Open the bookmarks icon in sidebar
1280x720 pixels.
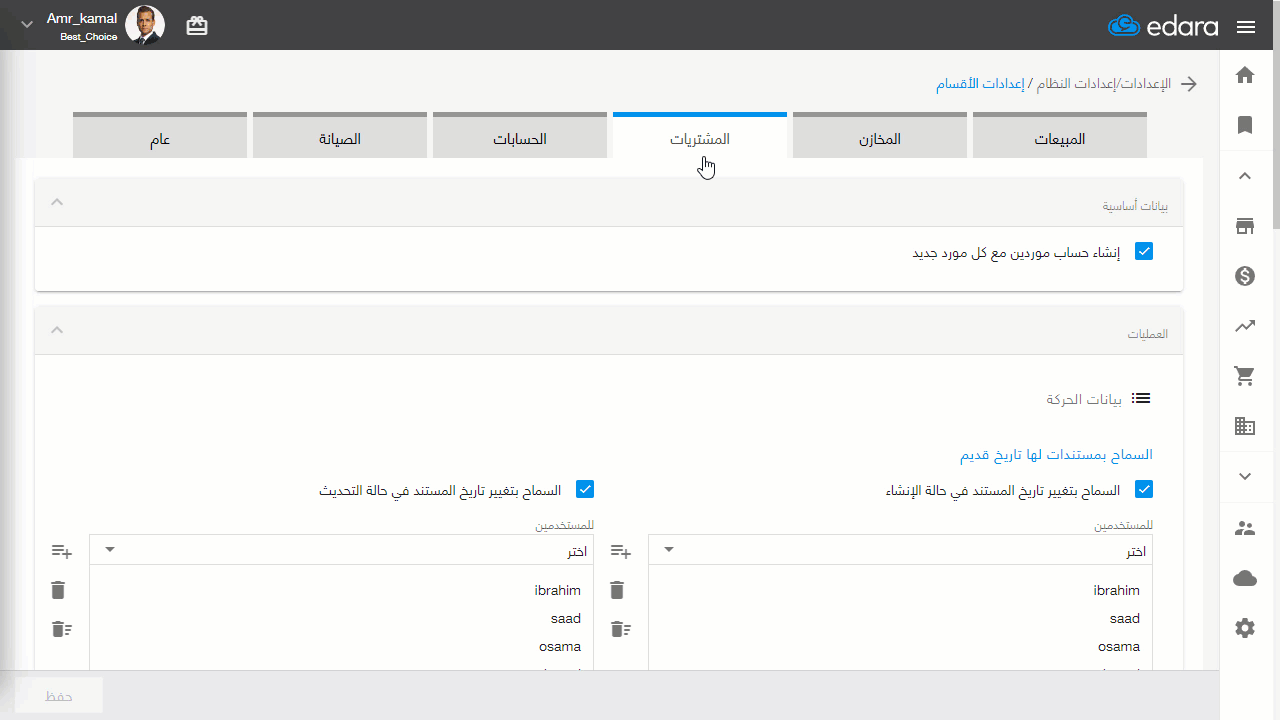[1245, 125]
